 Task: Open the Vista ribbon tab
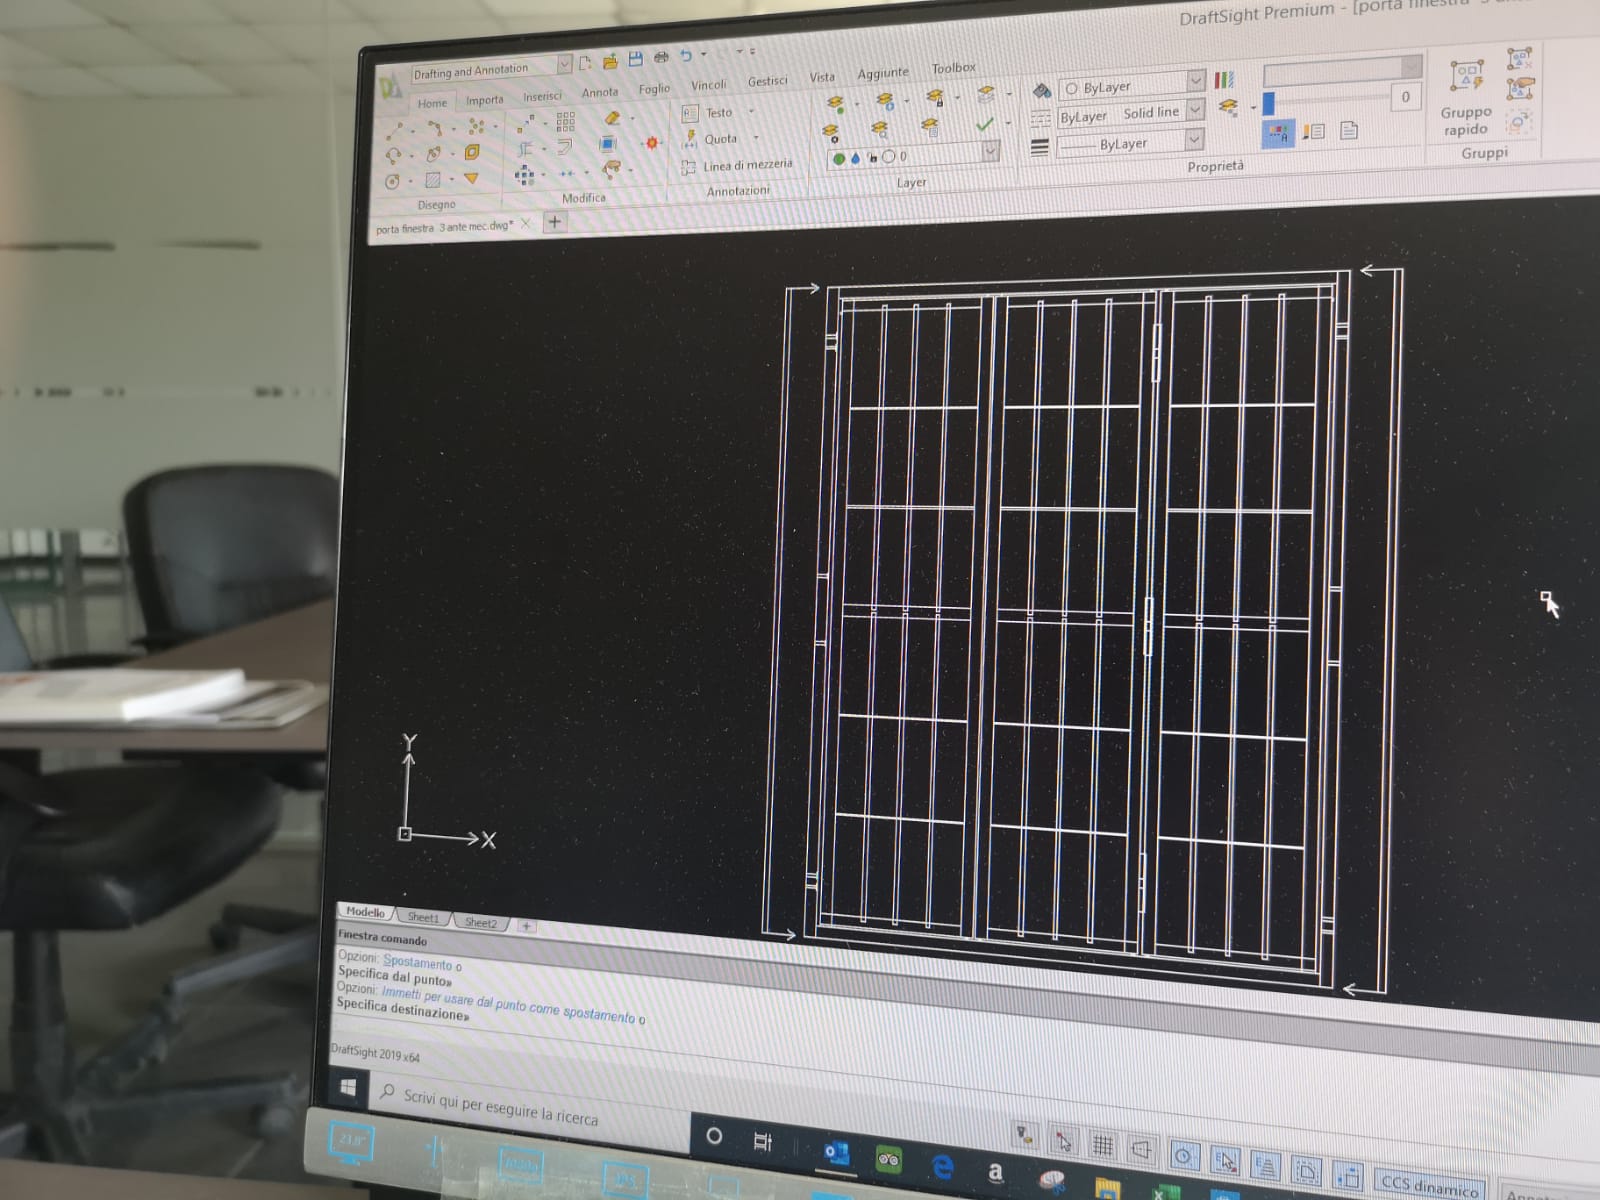pos(822,77)
